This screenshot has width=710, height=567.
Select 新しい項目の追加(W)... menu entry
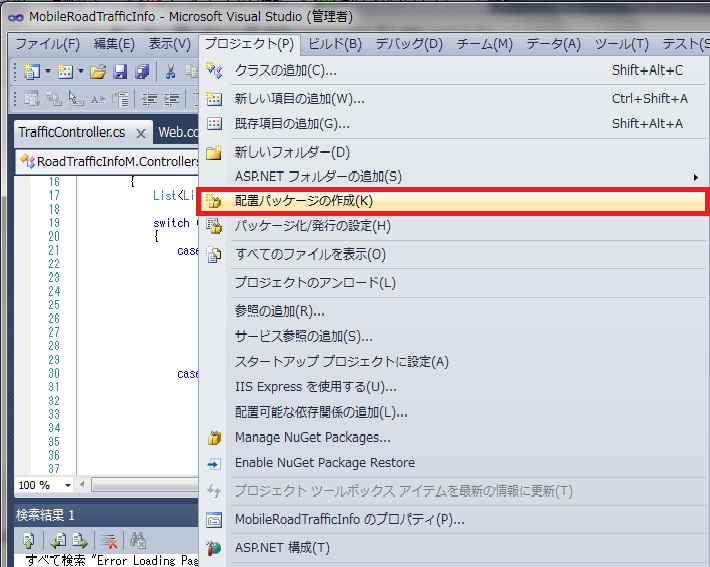coord(453,99)
